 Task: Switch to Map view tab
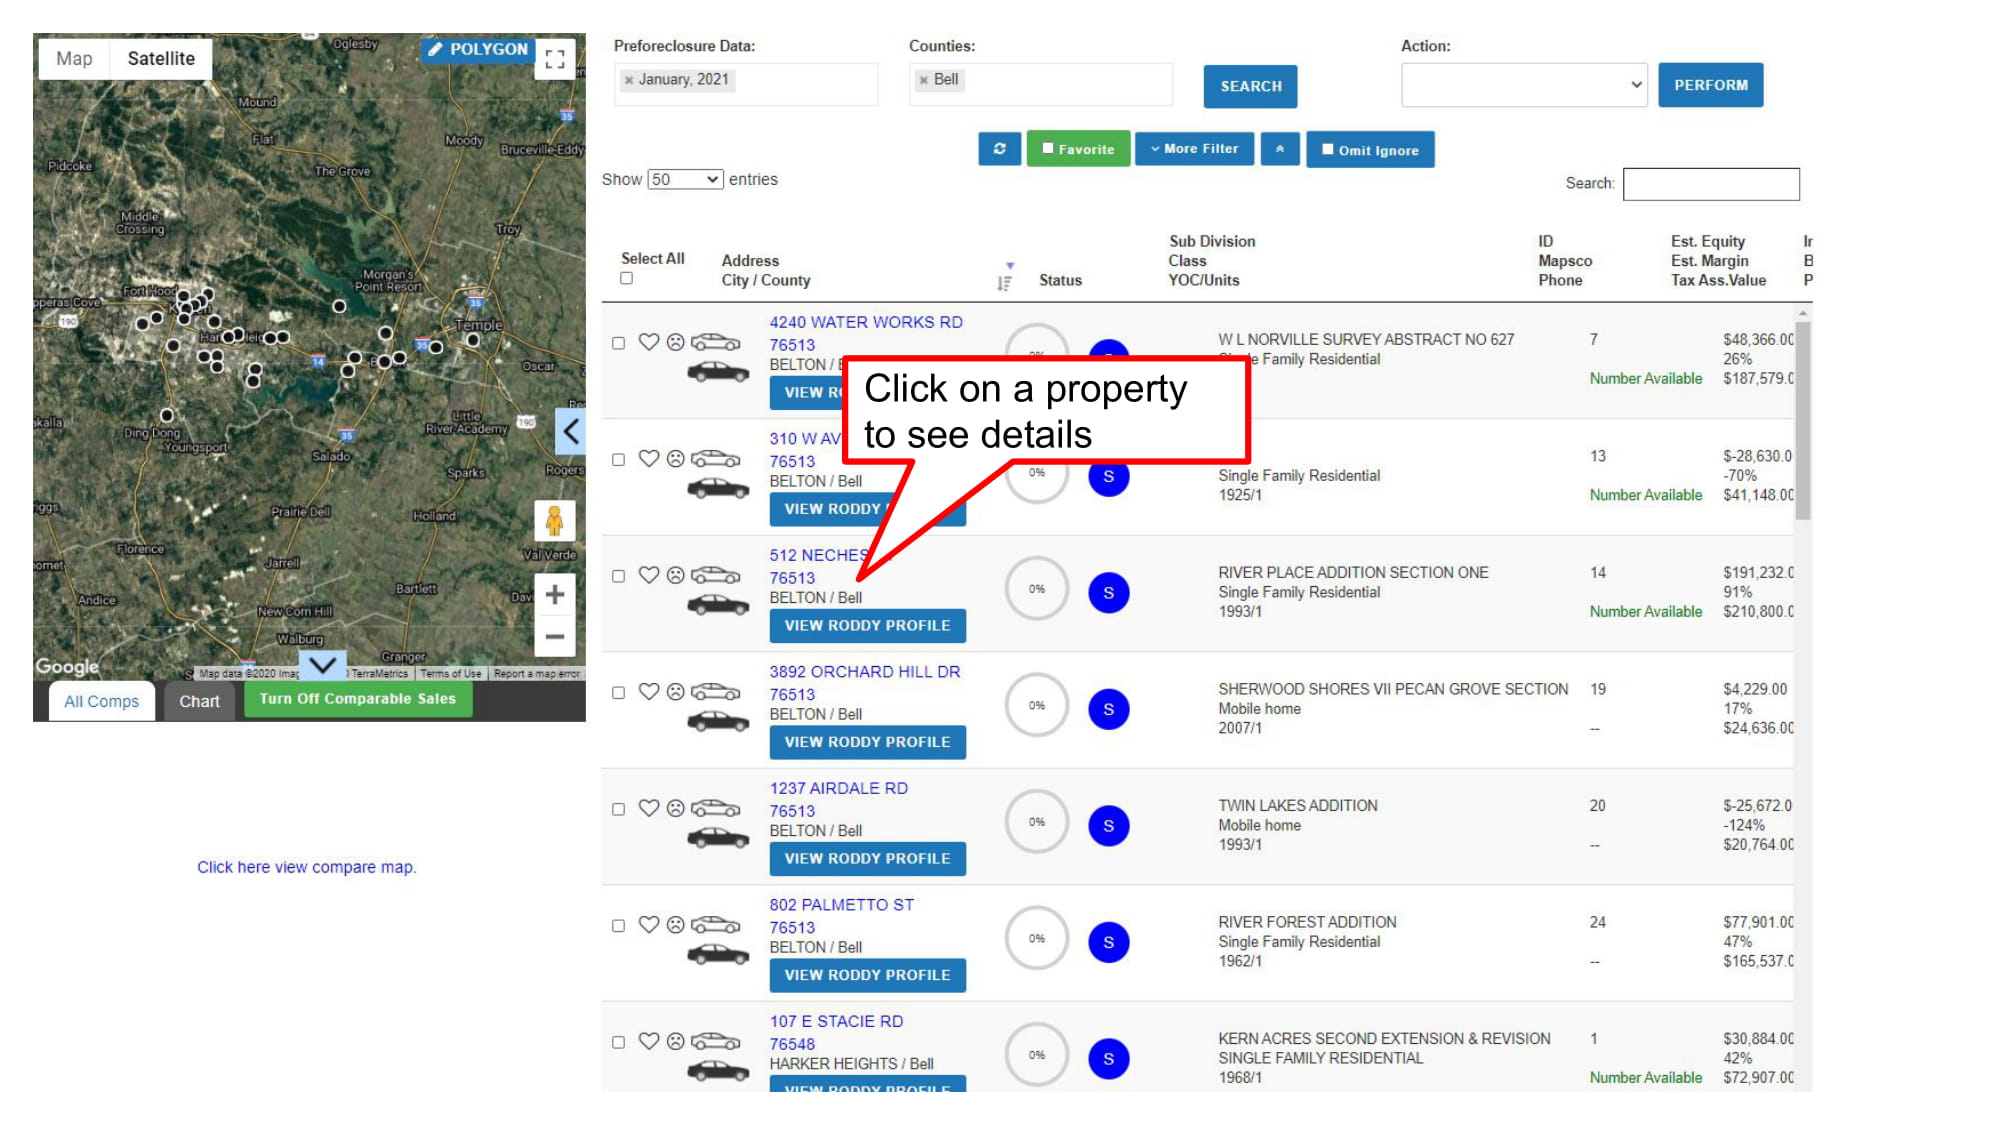(x=74, y=59)
